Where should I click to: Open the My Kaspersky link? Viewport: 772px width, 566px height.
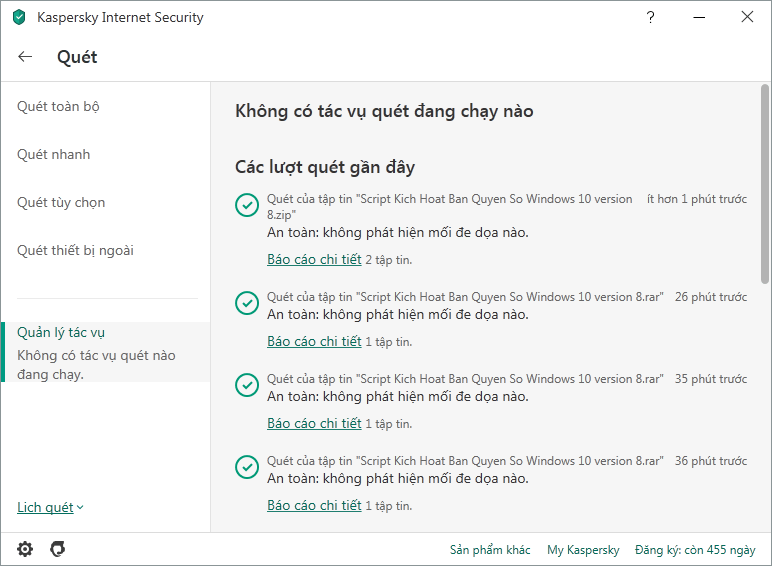coord(583,550)
